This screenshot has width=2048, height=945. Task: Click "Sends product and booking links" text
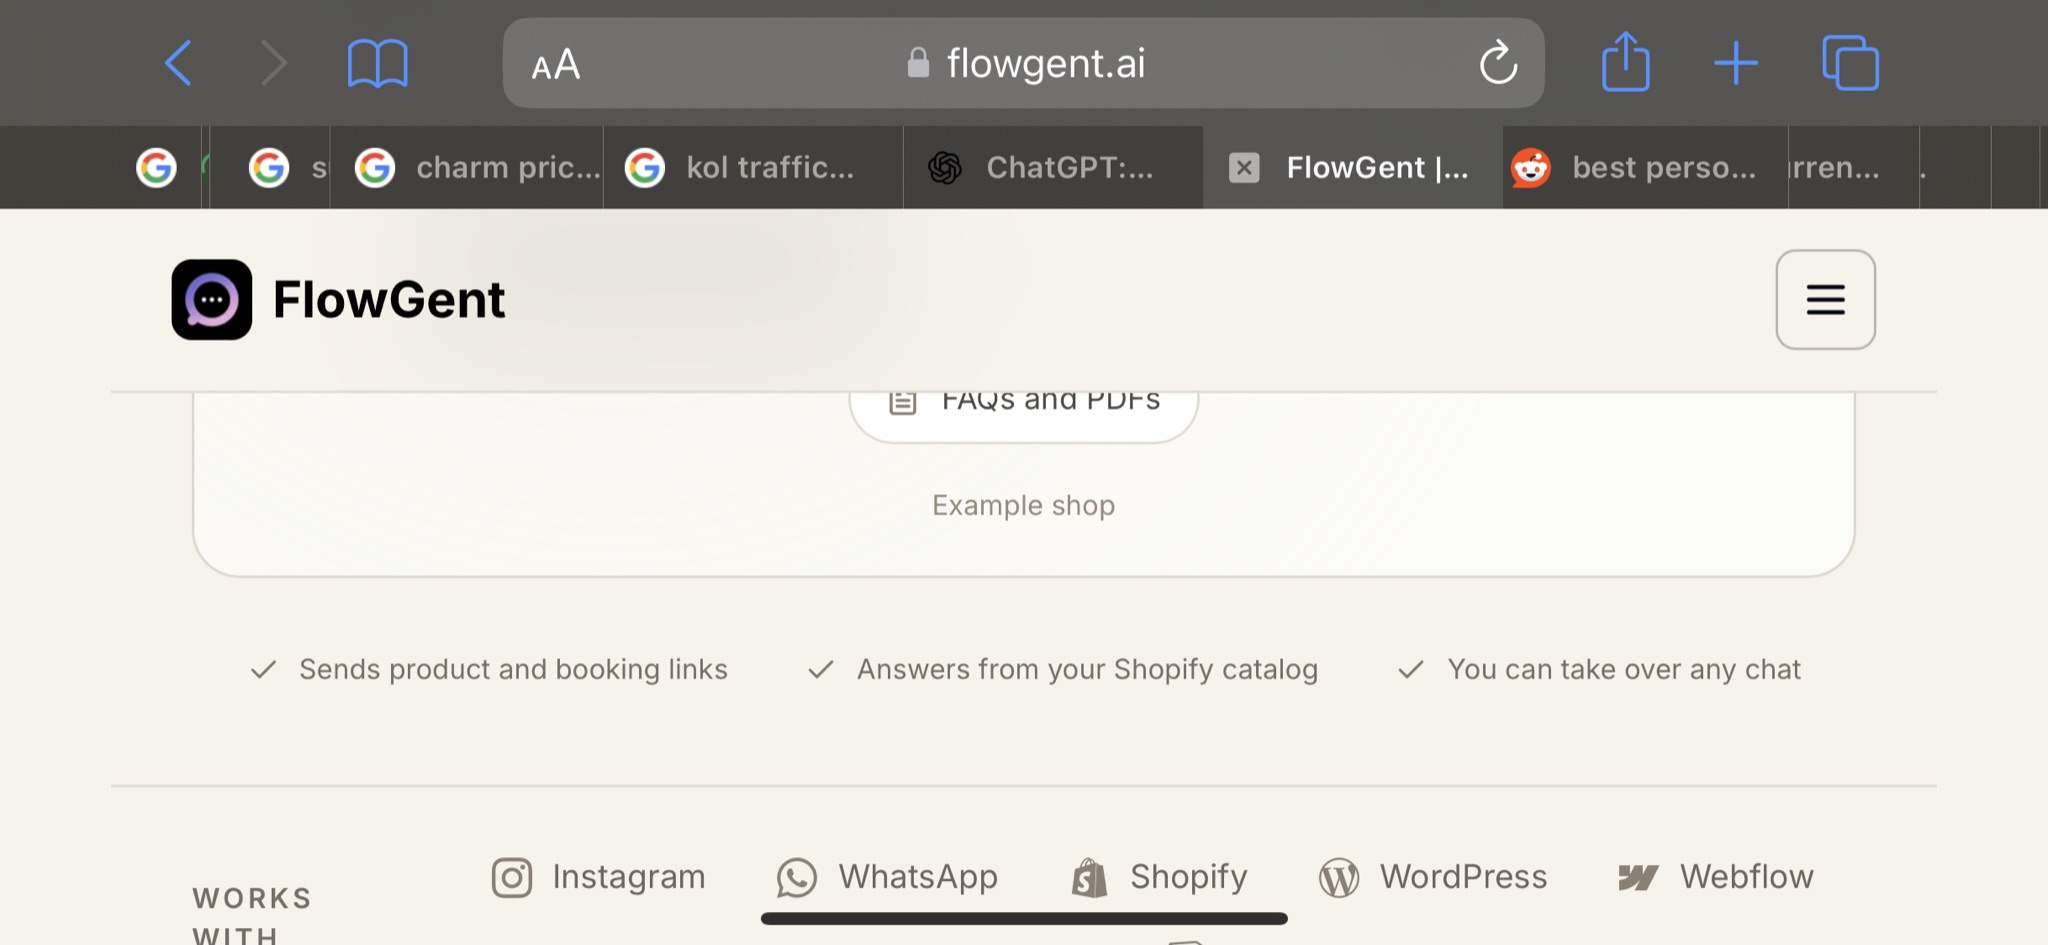[x=513, y=669]
